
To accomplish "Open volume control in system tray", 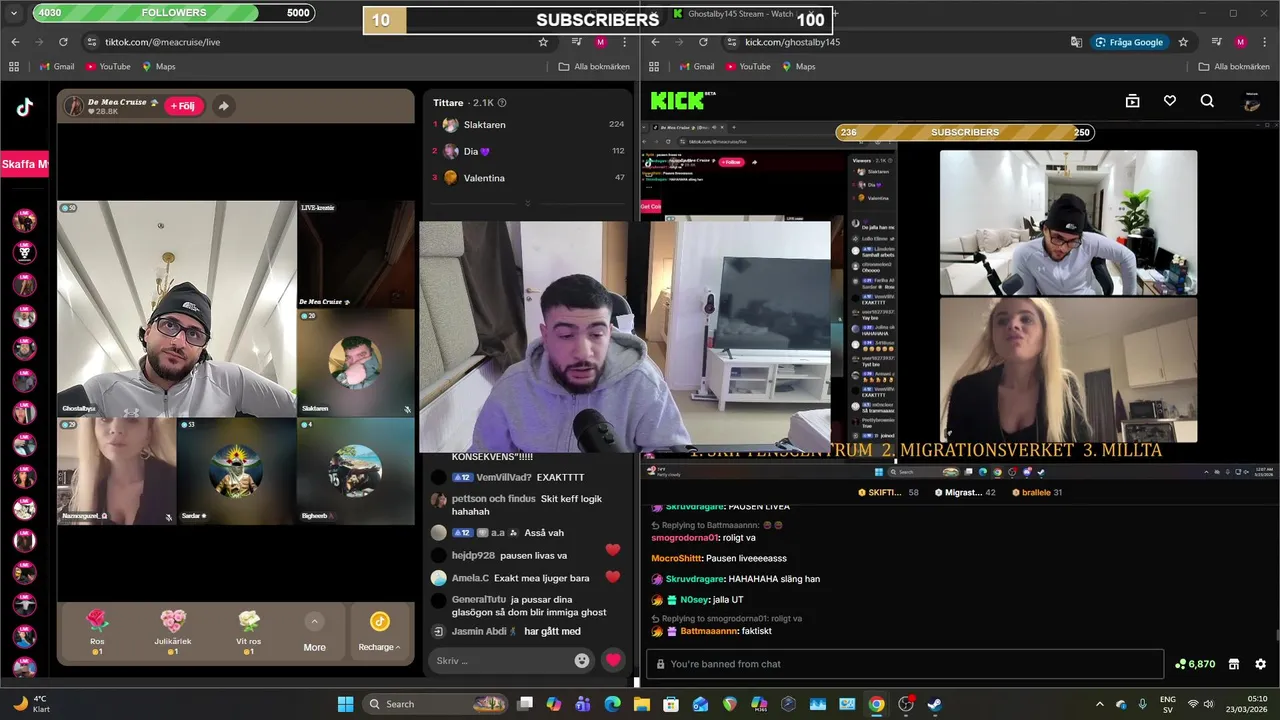I will pyautogui.click(x=1208, y=704).
